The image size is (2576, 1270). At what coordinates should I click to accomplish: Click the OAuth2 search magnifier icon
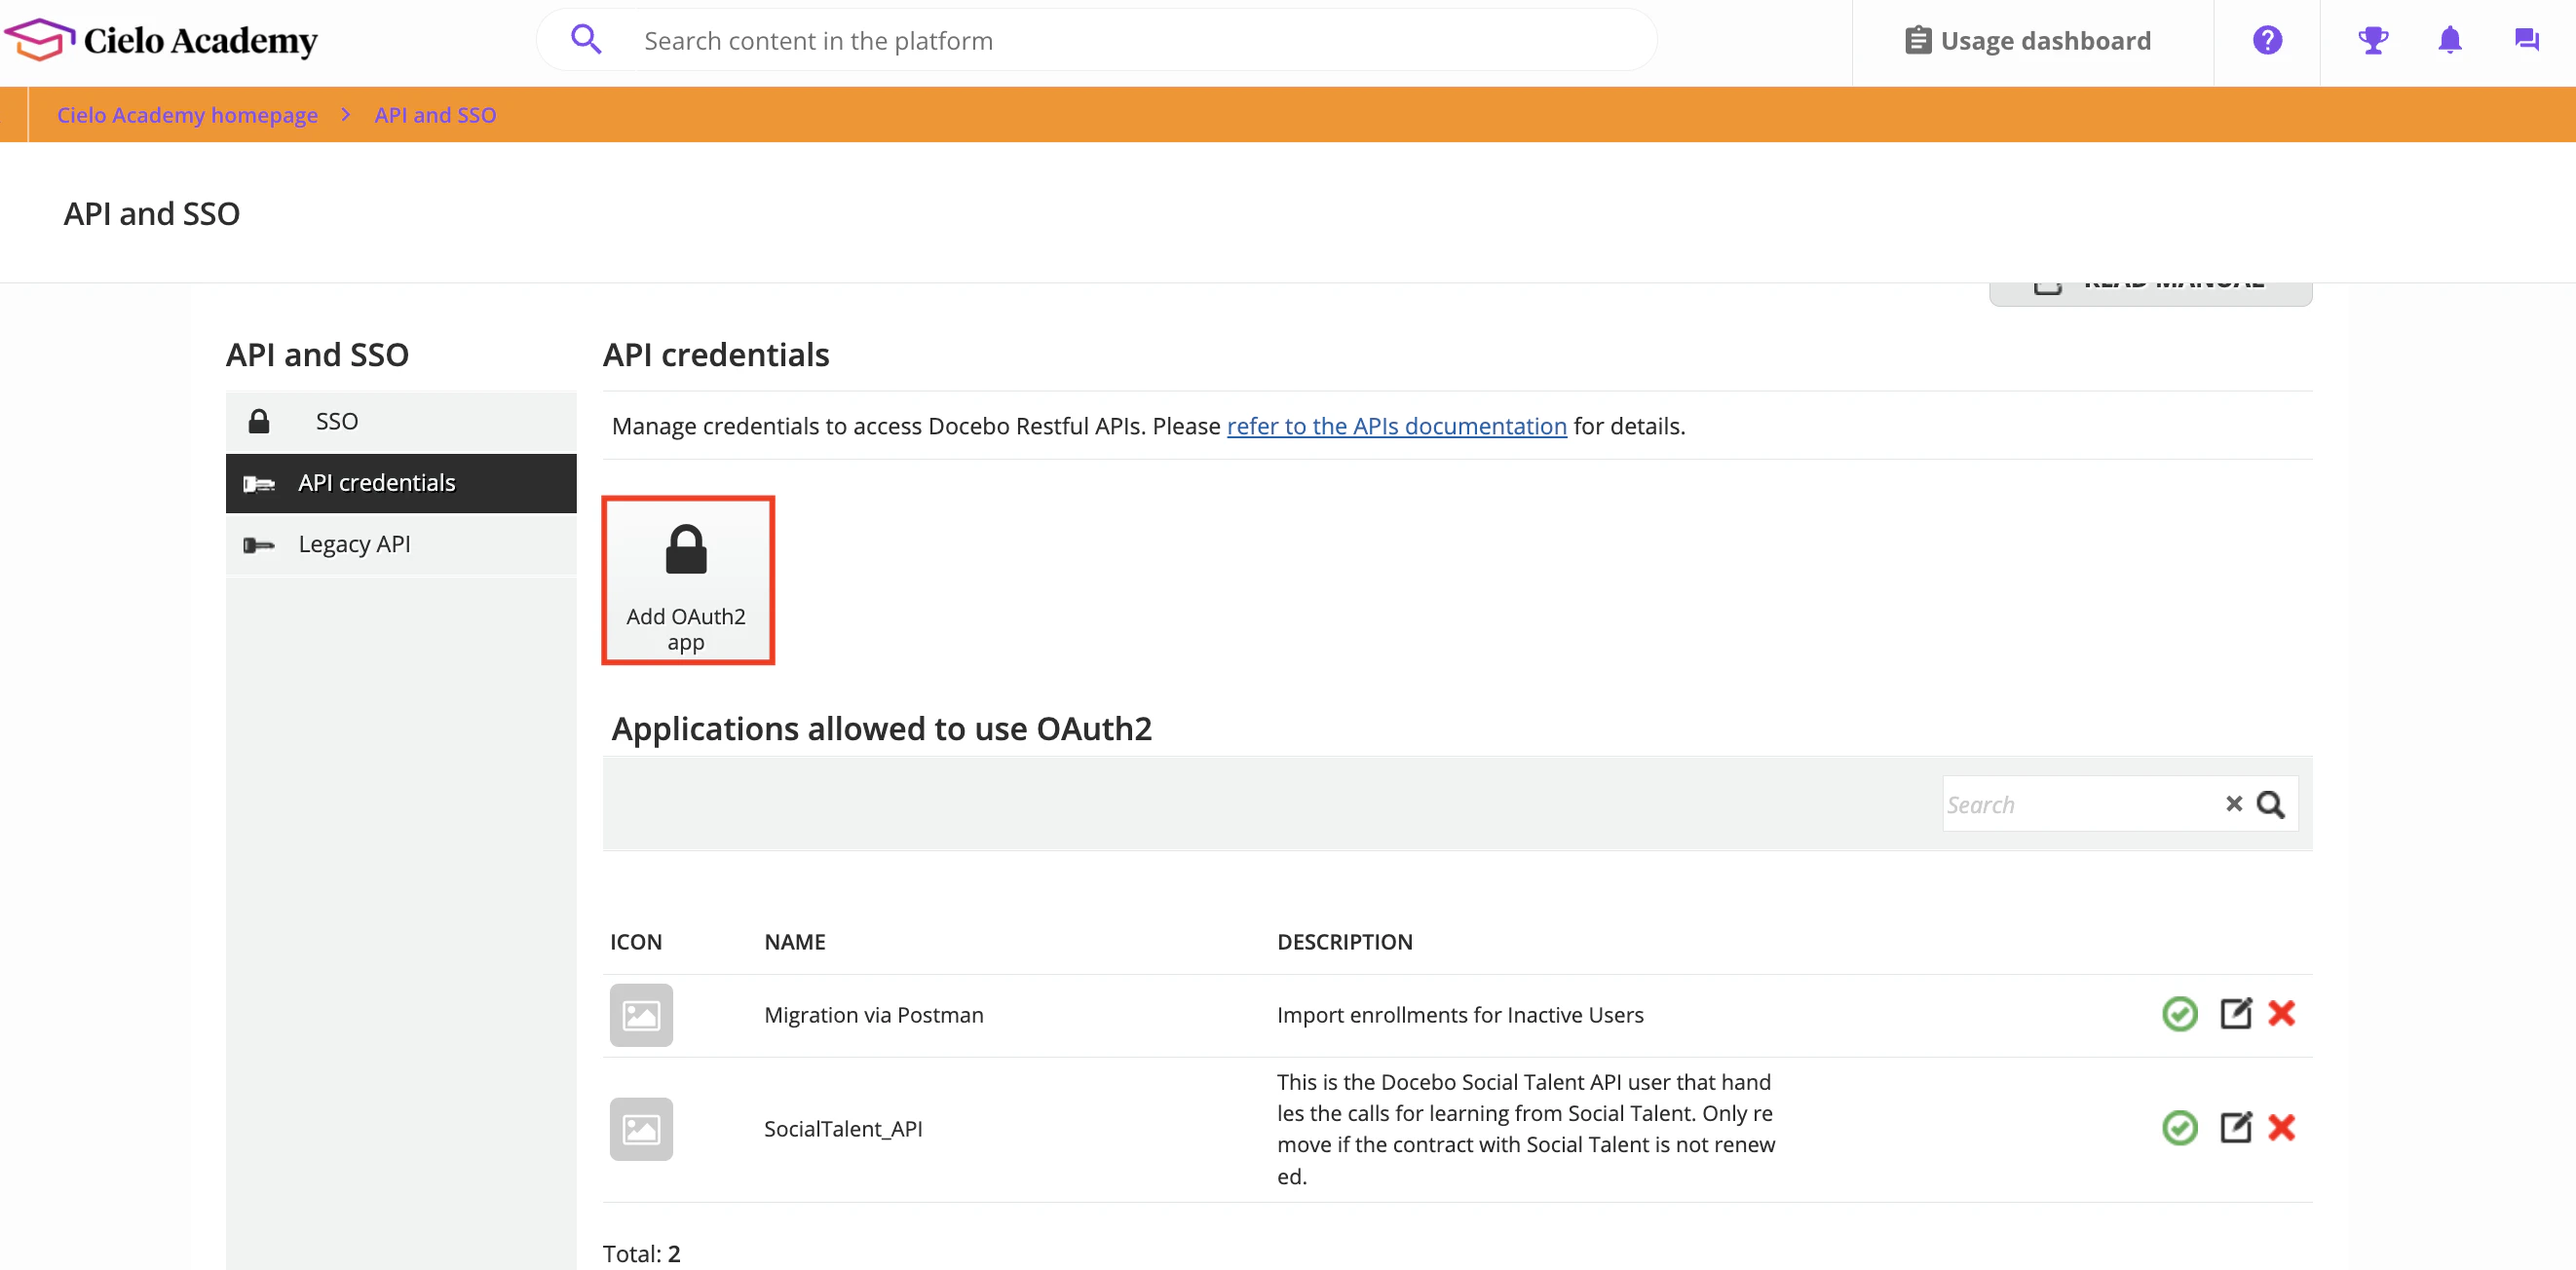[2270, 804]
